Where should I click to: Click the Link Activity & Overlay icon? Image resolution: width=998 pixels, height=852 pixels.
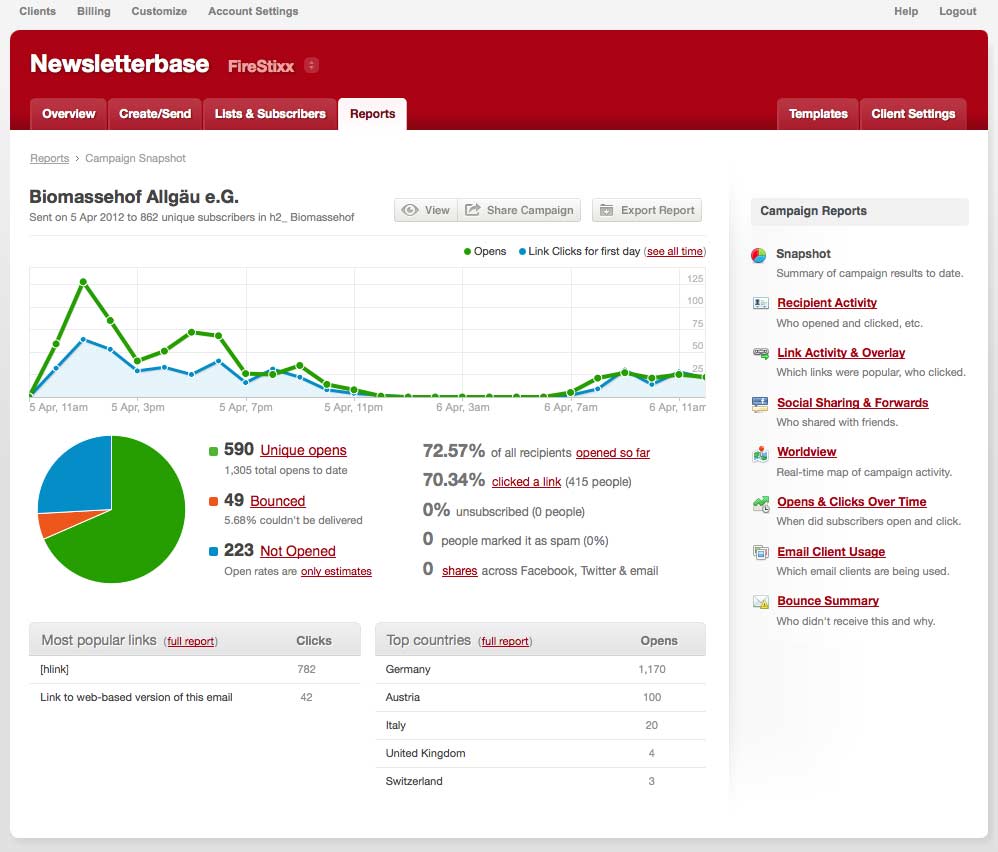tap(760, 353)
